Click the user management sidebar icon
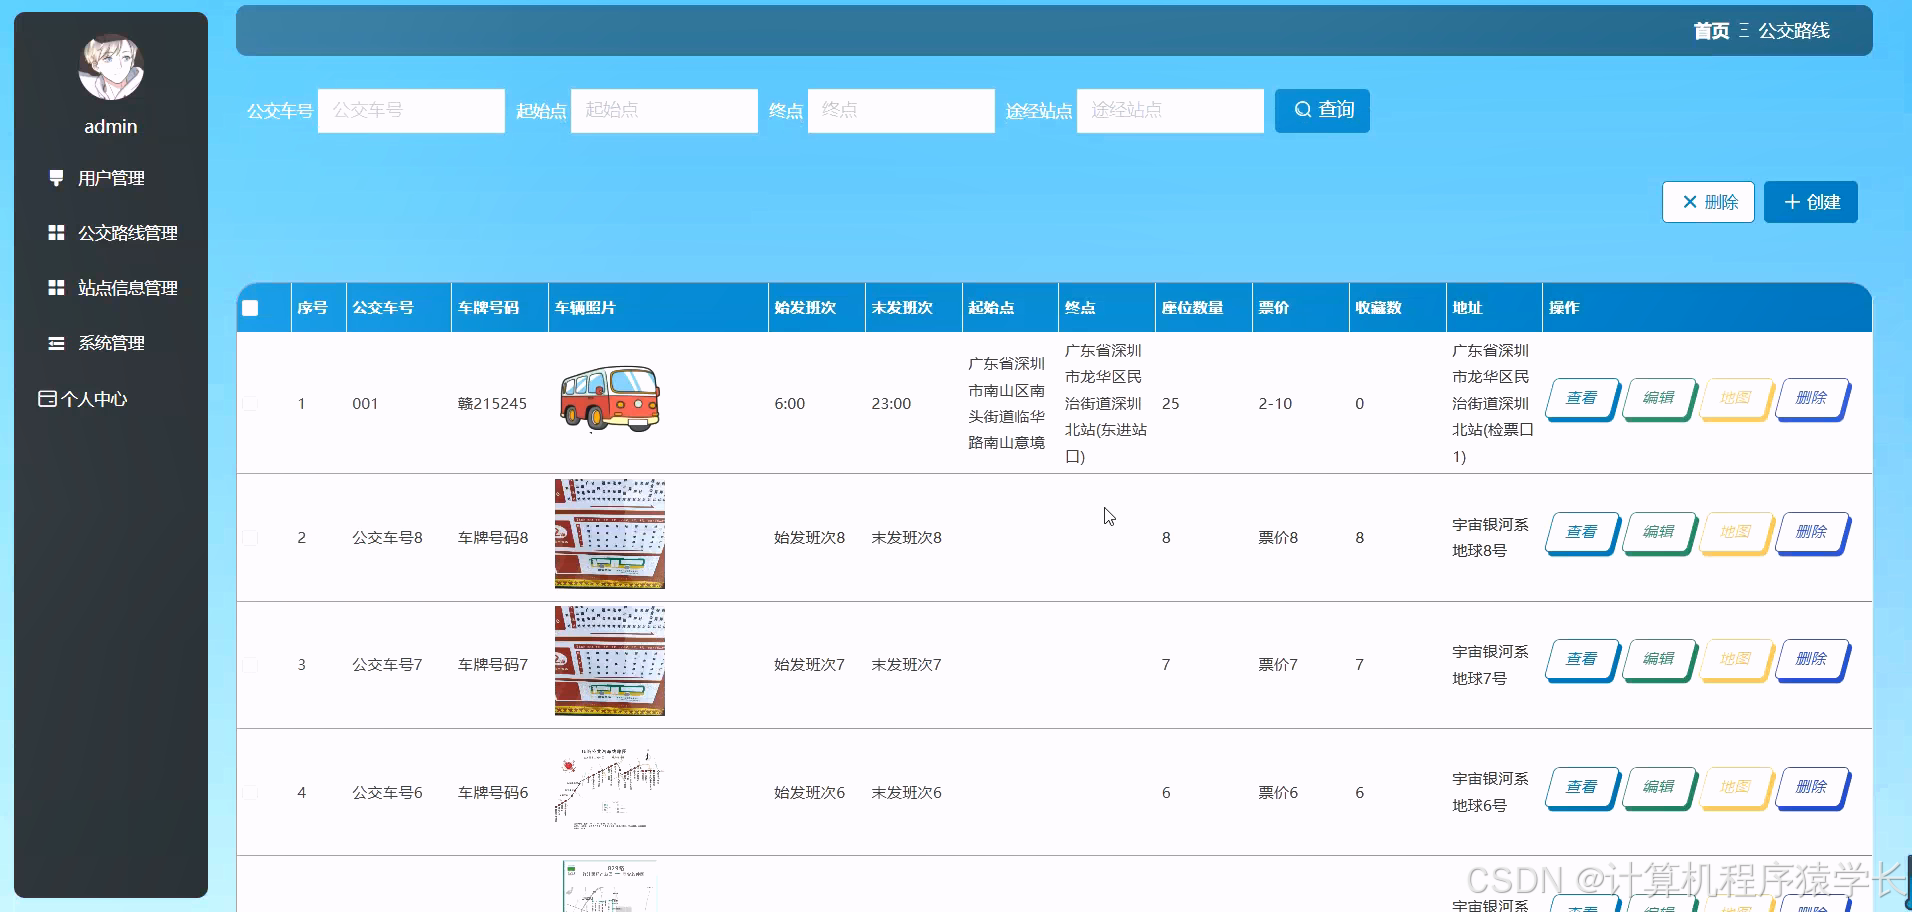This screenshot has height=912, width=1912. point(55,177)
